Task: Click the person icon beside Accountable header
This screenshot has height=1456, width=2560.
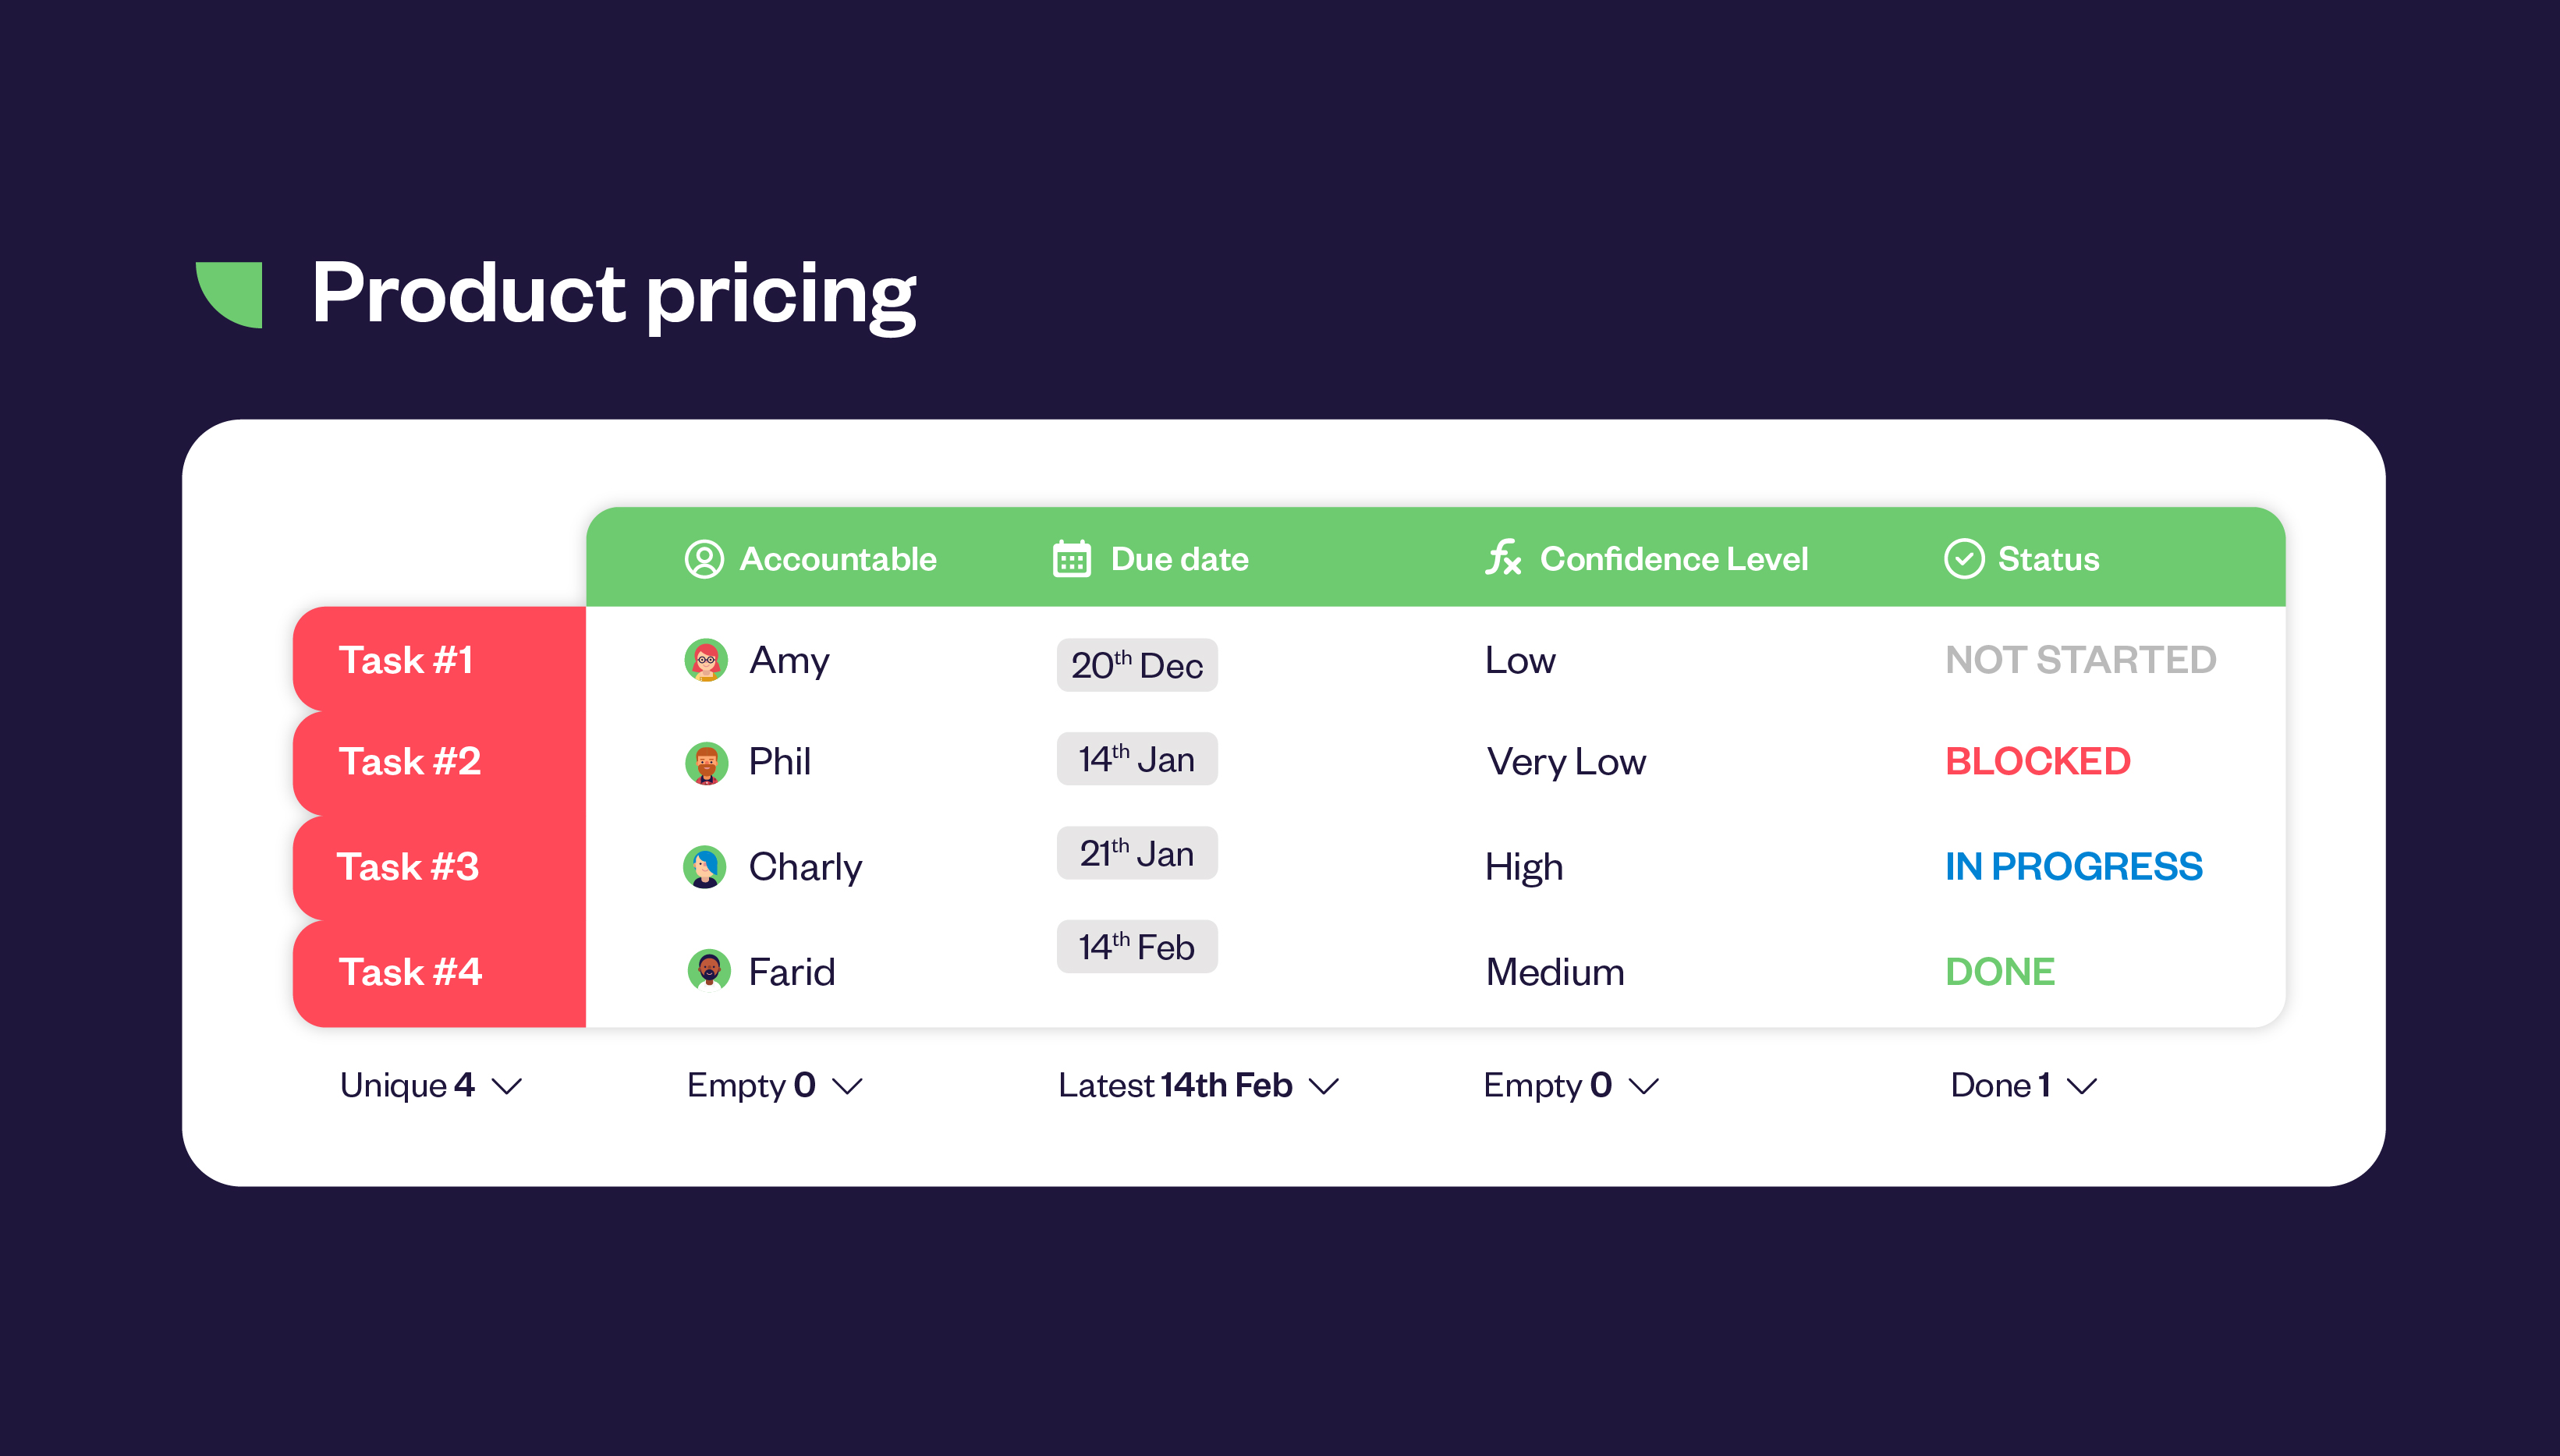Action: [704, 559]
